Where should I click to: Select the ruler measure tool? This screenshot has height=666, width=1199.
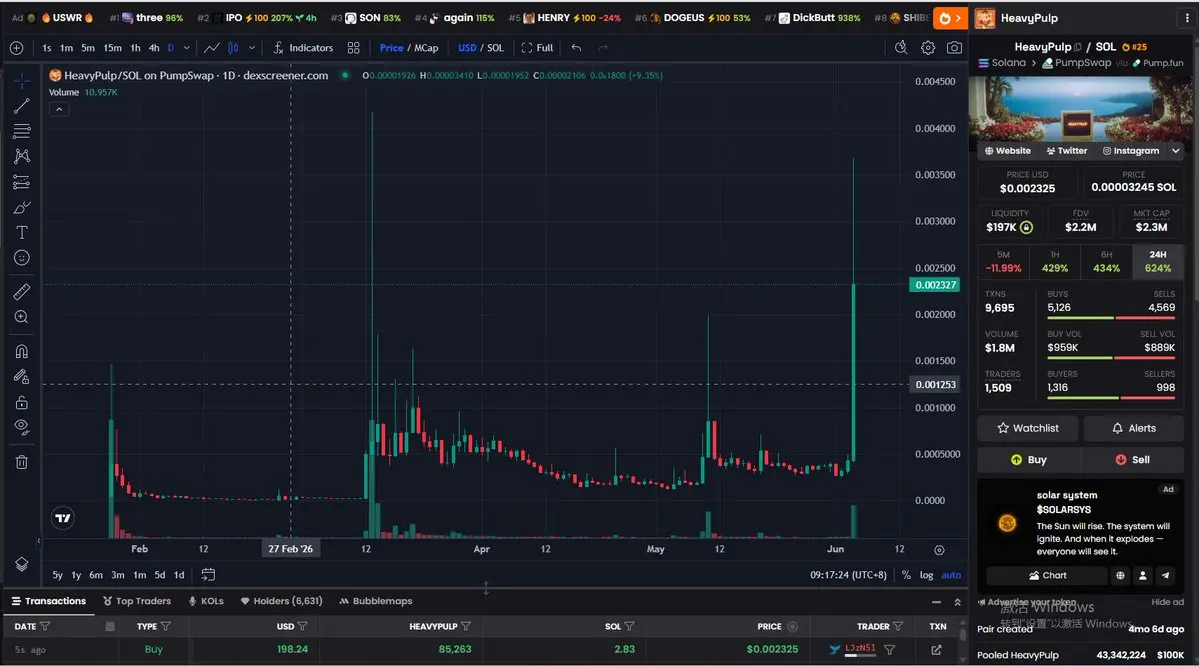pyautogui.click(x=21, y=291)
